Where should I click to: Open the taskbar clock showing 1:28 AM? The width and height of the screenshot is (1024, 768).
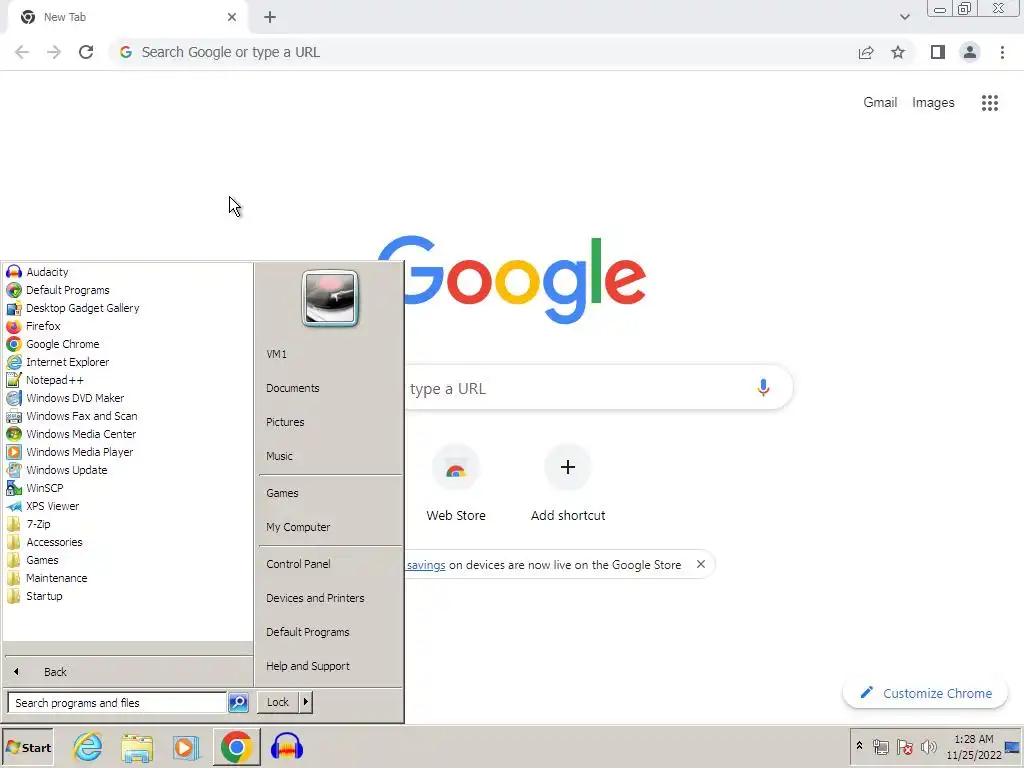pos(974,747)
